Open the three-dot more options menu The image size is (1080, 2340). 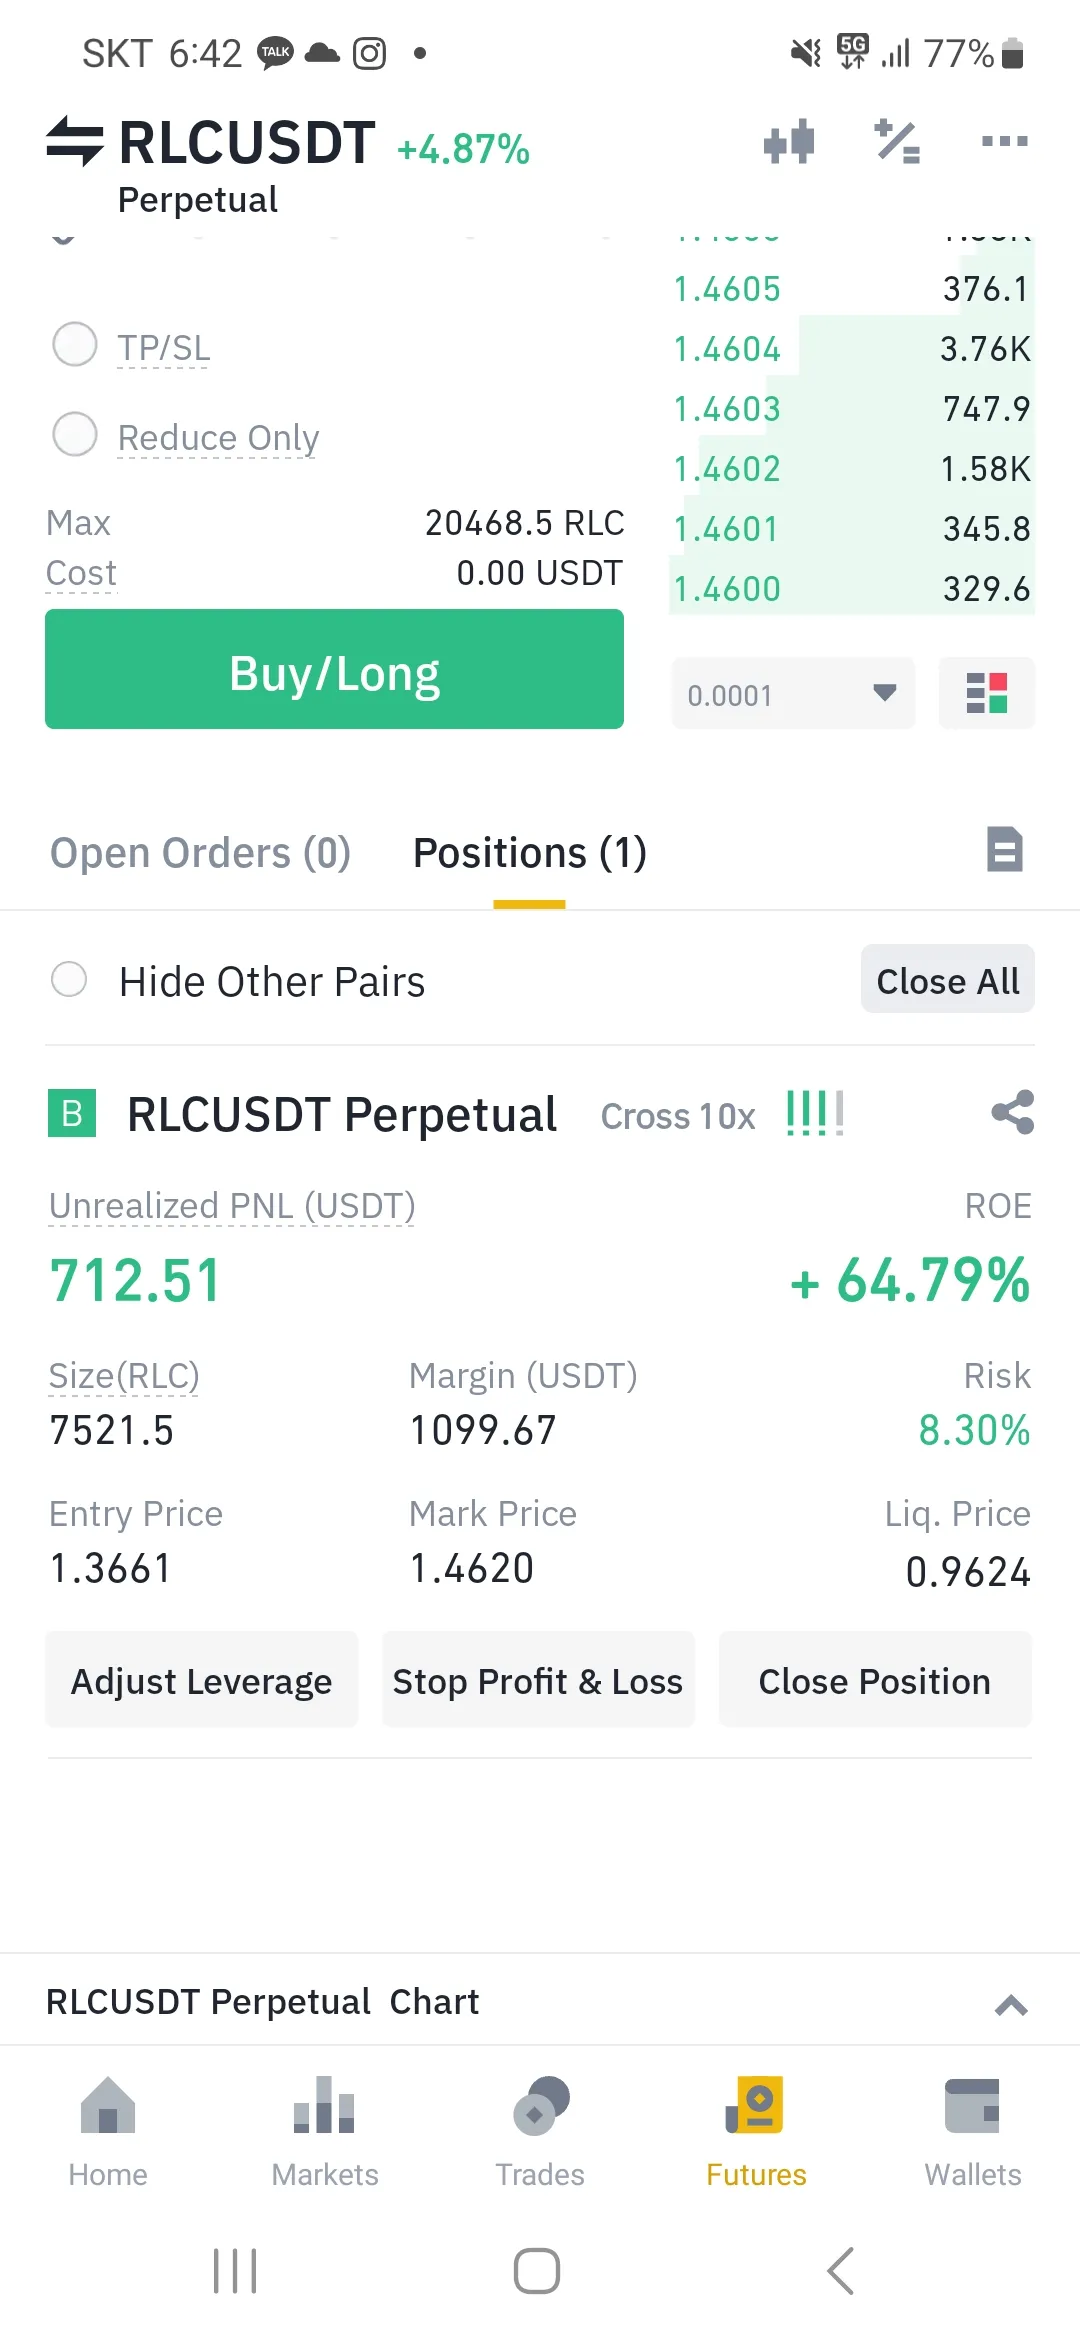click(1004, 141)
